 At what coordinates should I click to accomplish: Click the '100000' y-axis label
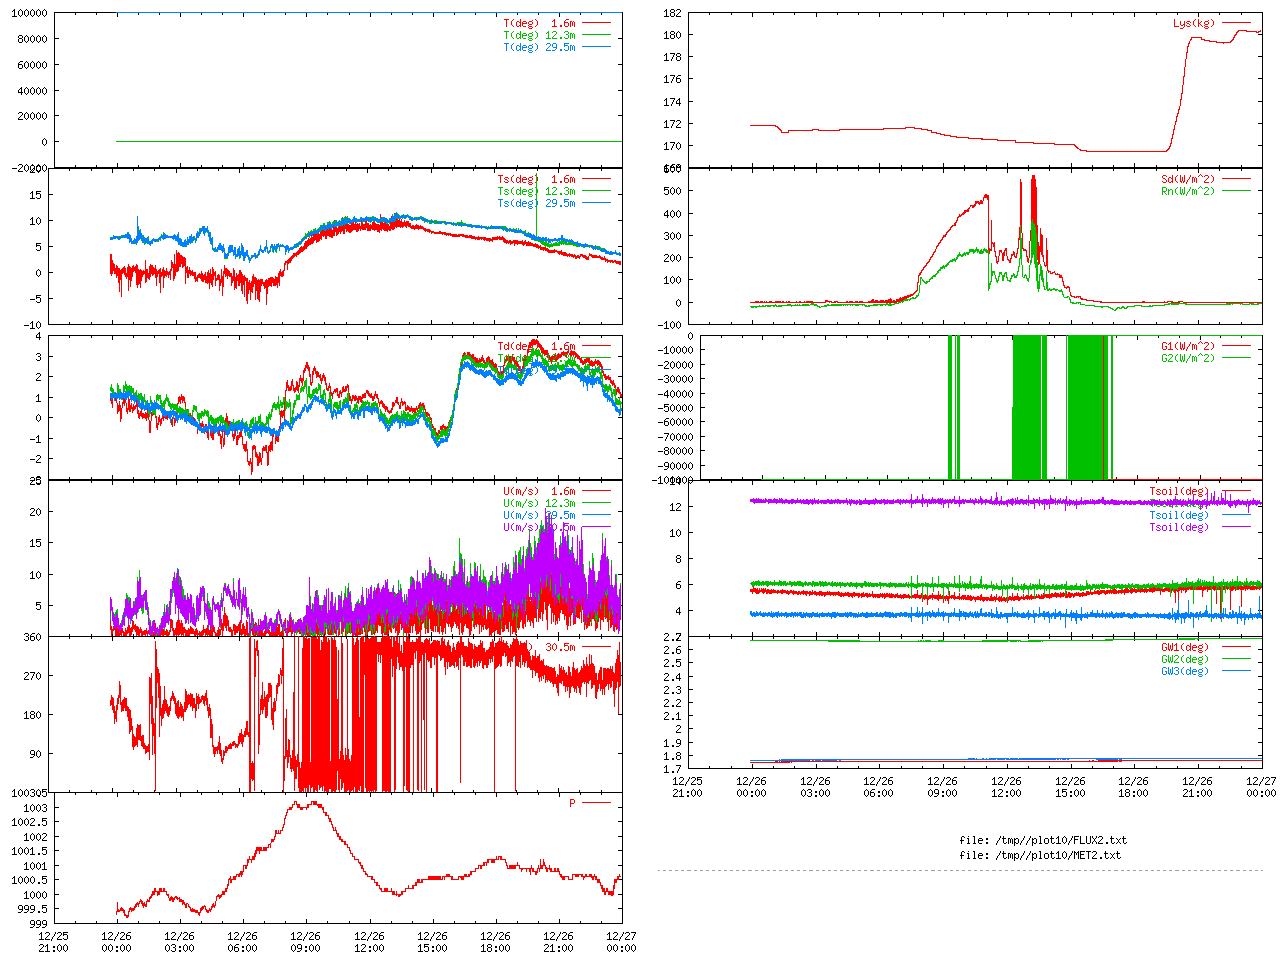[29, 14]
